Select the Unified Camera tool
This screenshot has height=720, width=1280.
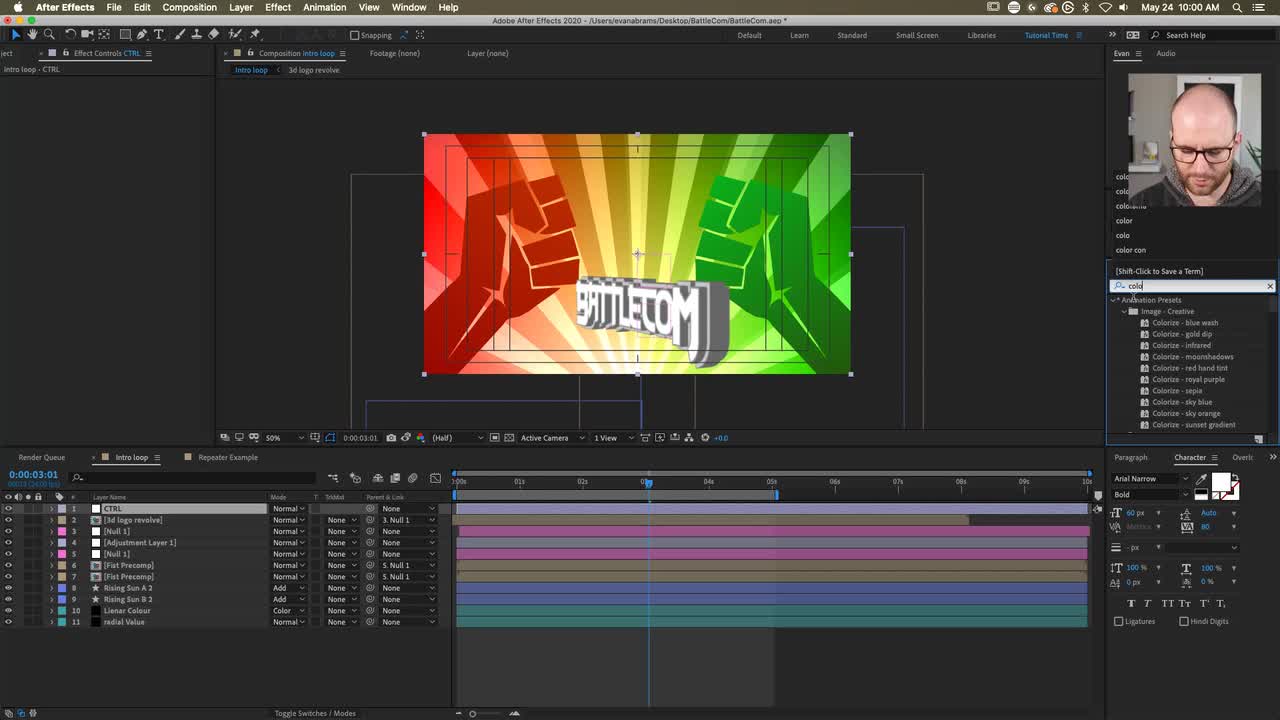87,35
